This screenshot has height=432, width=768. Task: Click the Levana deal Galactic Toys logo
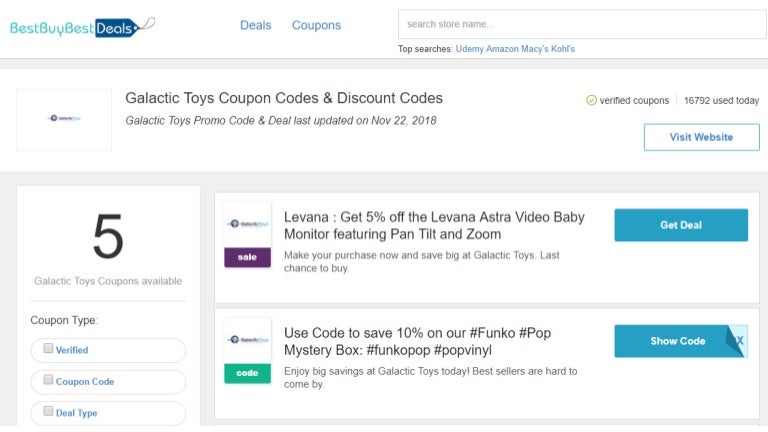pos(247,225)
